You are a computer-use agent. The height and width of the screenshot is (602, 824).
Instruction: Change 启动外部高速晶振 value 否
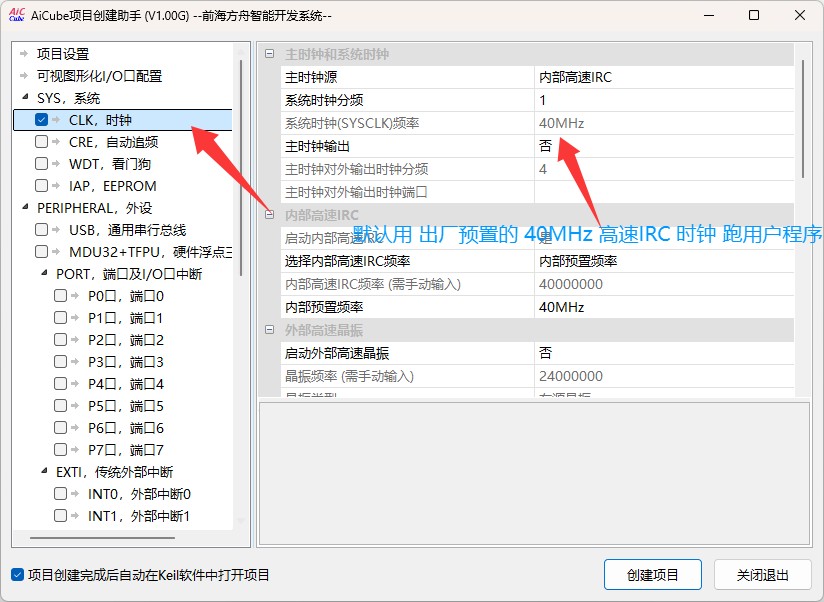point(664,353)
